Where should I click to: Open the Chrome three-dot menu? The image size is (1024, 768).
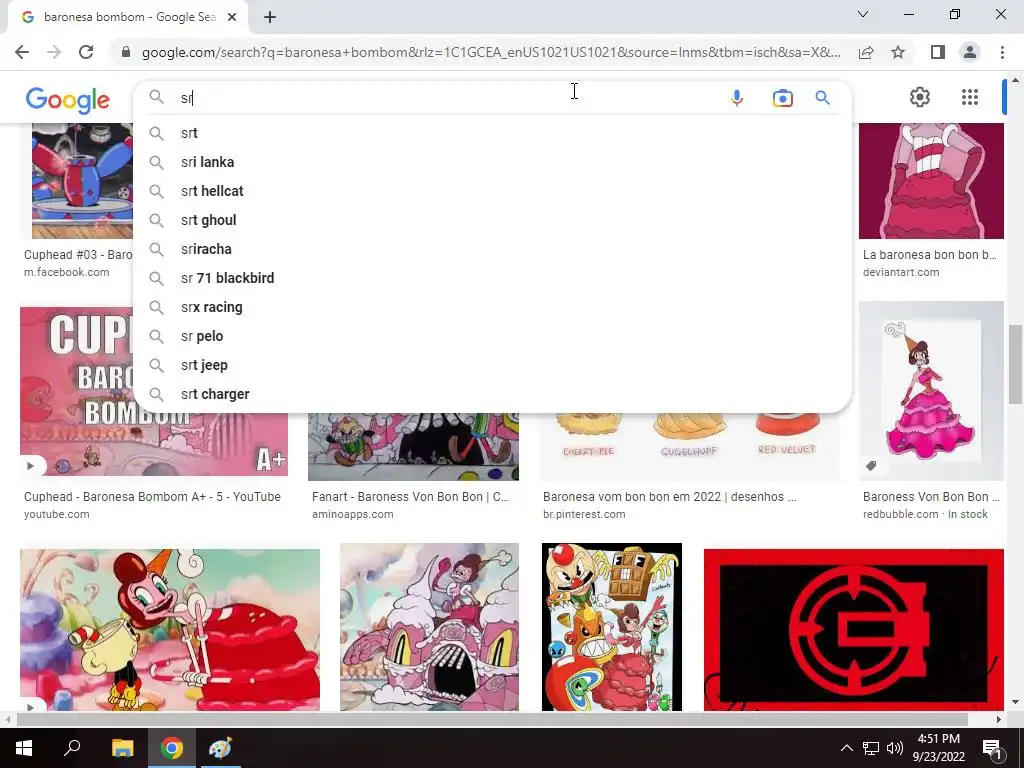(x=1002, y=52)
